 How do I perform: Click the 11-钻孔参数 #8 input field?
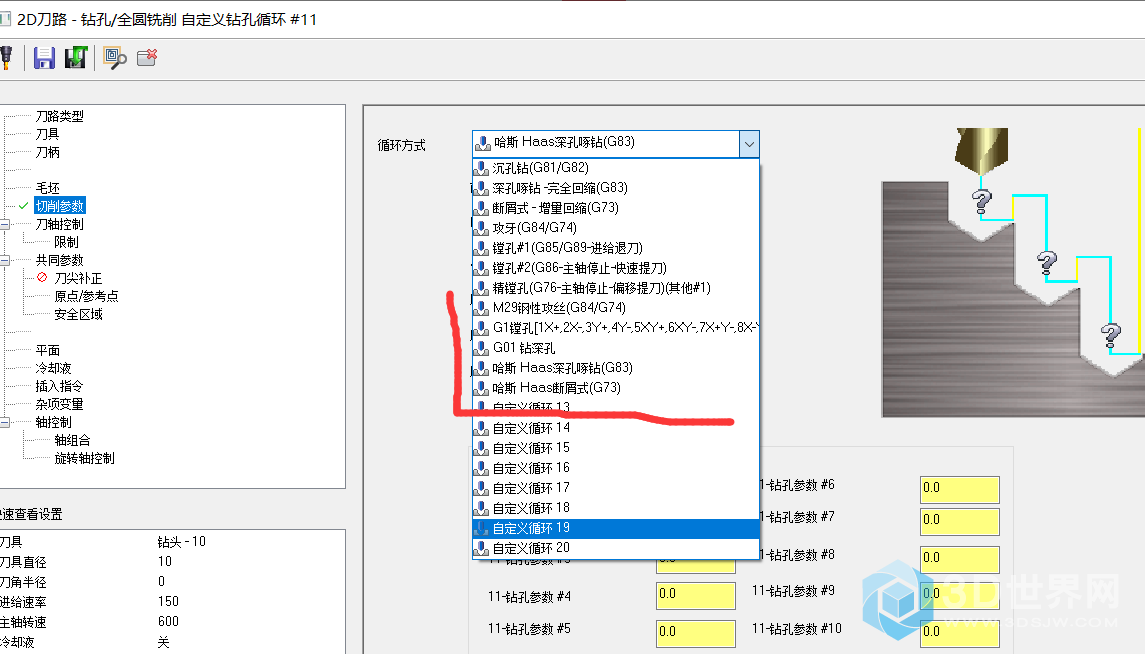click(960, 559)
